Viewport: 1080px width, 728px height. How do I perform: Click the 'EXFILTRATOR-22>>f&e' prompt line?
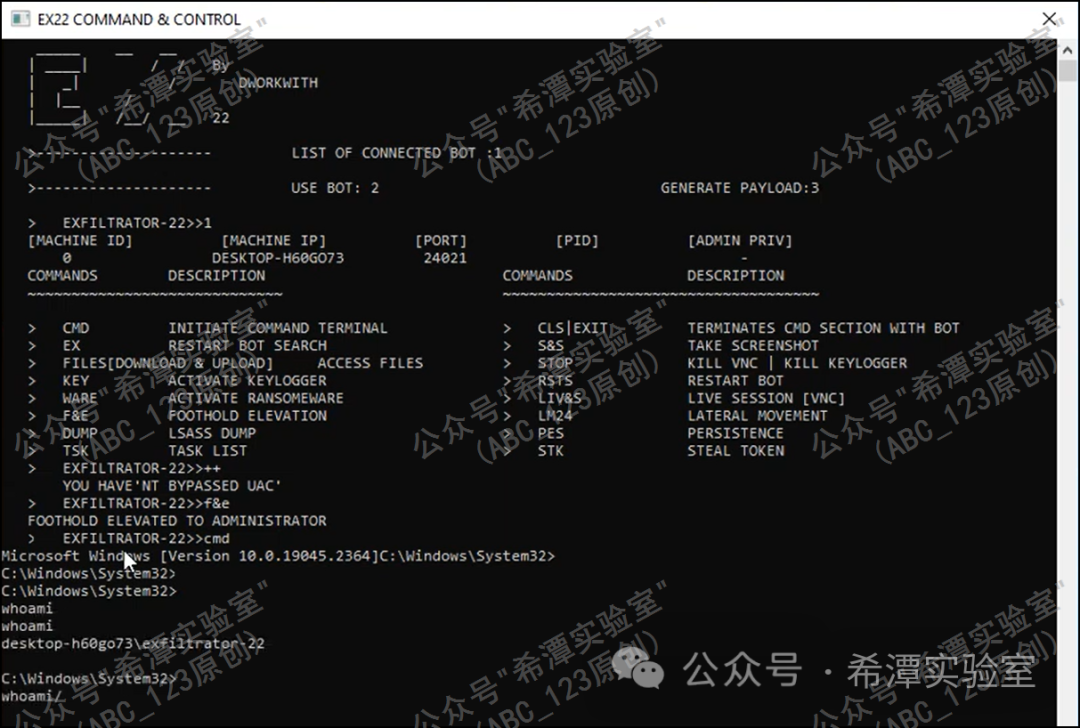pyautogui.click(x=146, y=503)
